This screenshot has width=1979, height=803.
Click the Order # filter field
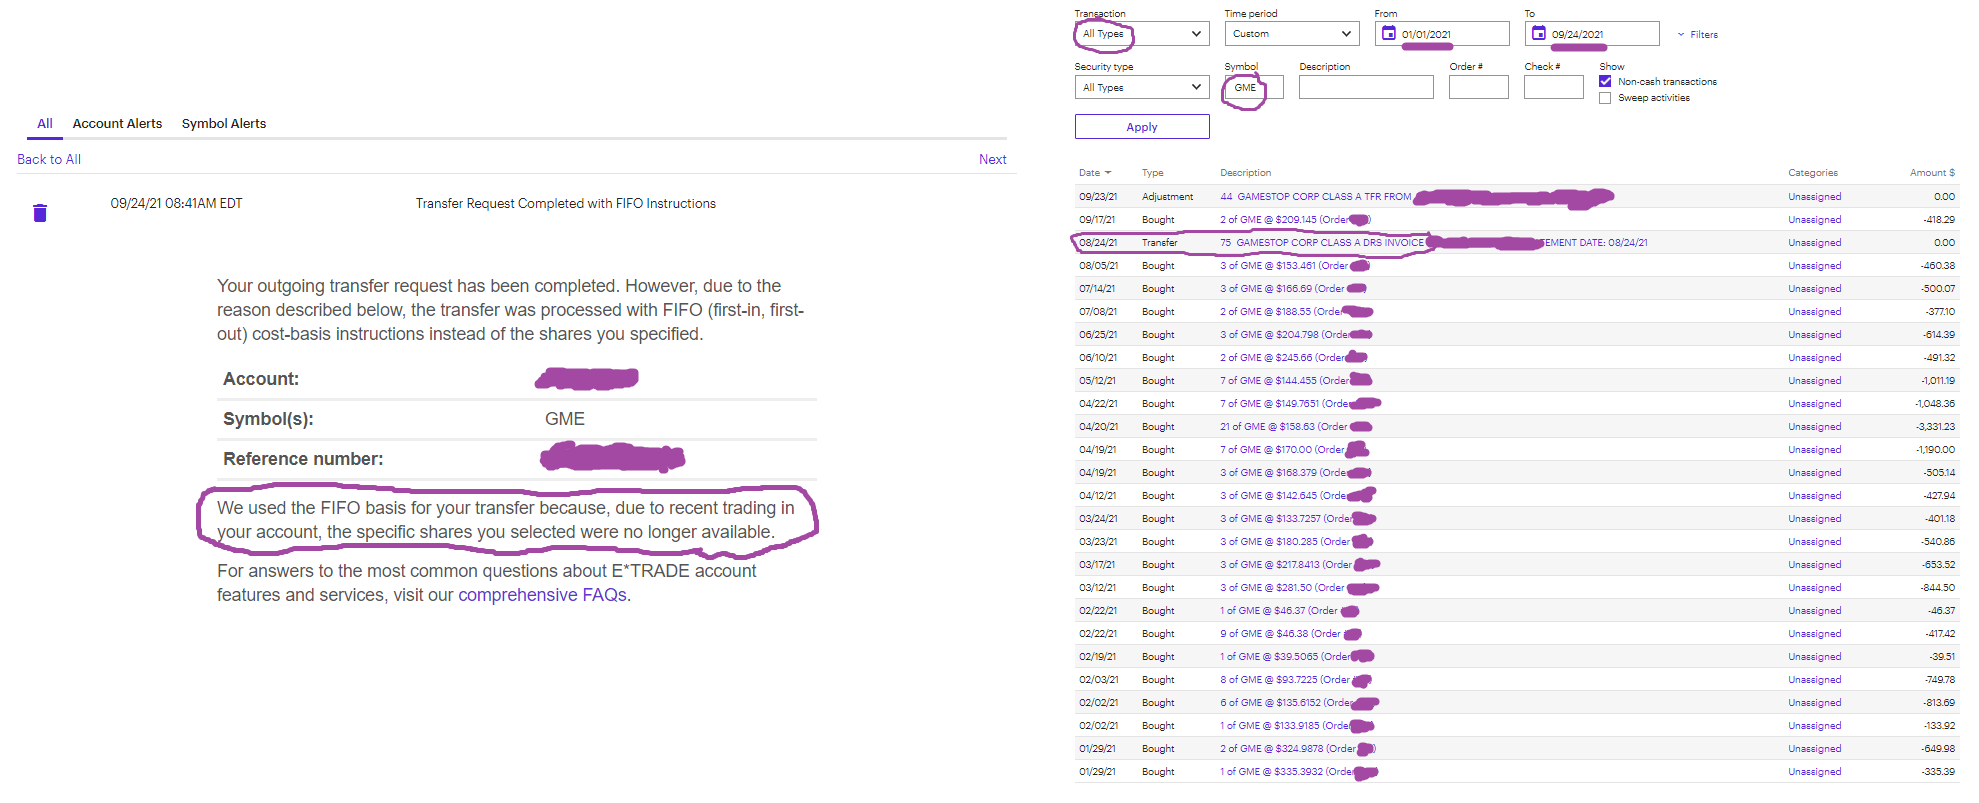click(x=1479, y=87)
